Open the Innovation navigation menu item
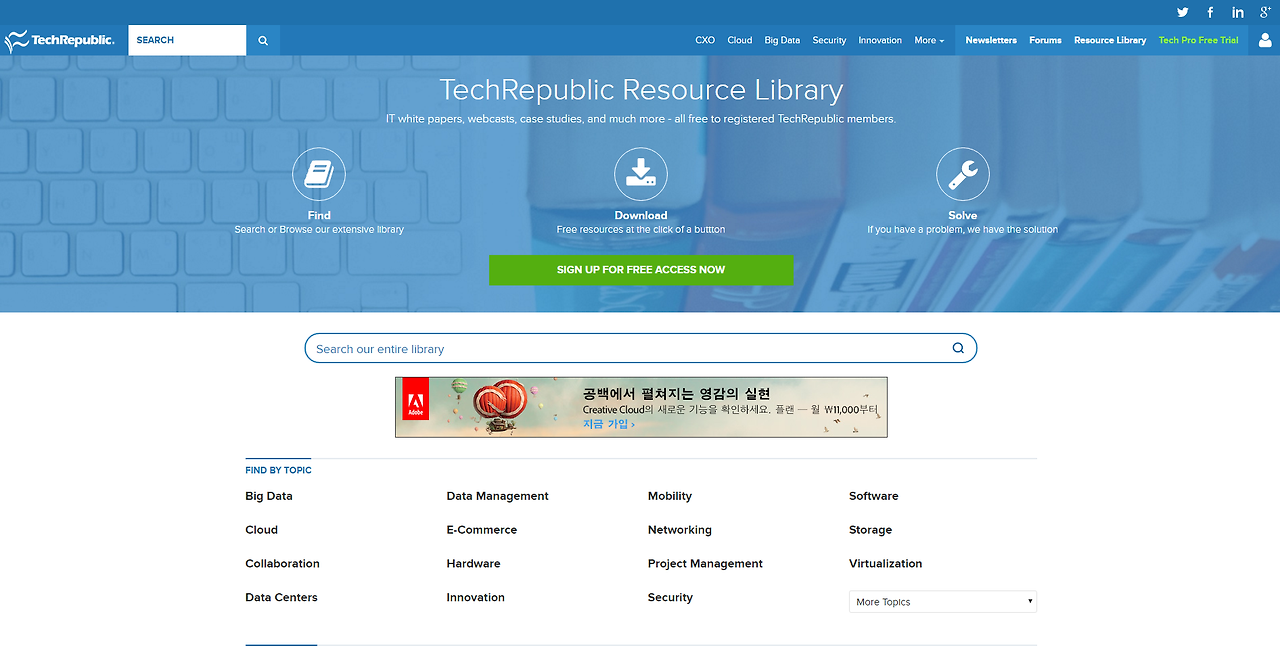 click(880, 40)
